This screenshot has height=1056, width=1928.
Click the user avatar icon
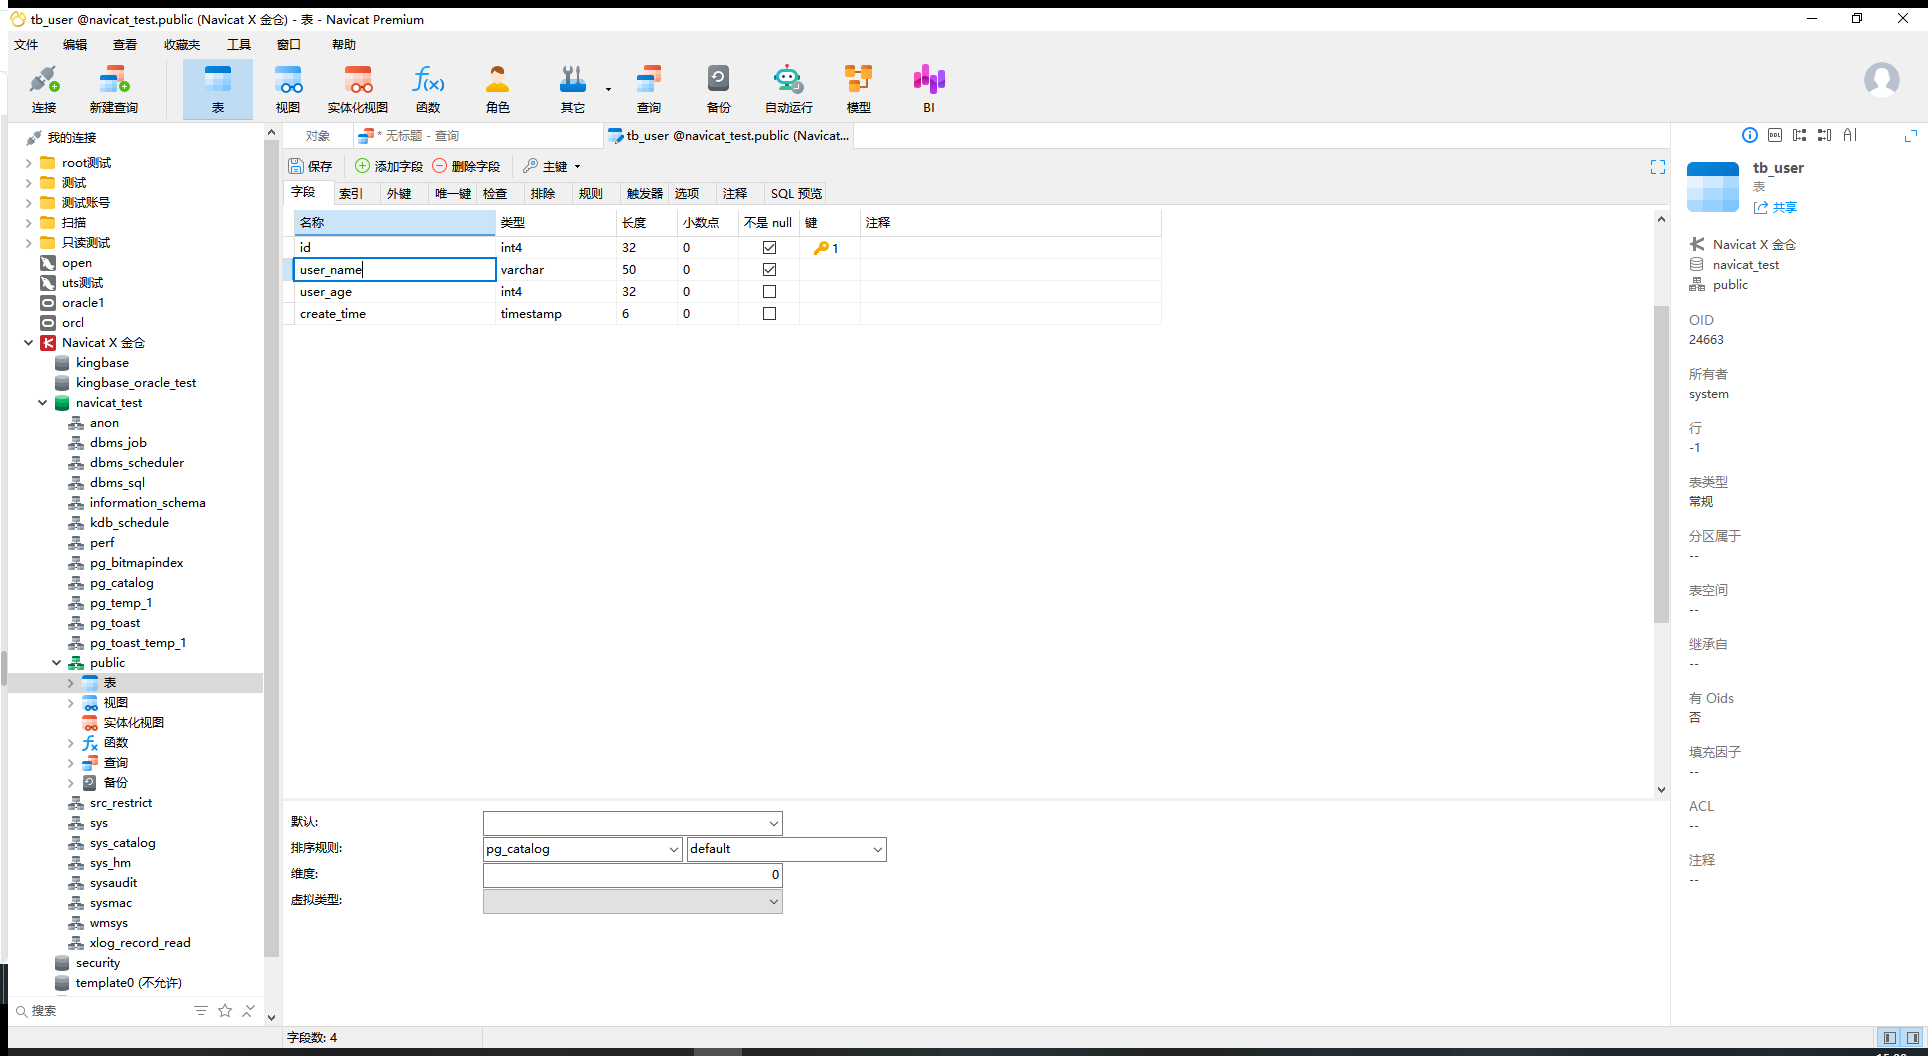(1882, 80)
